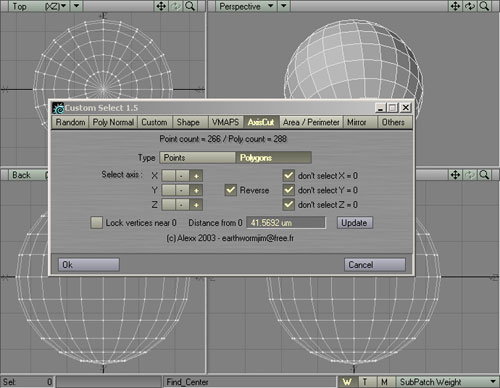The image size is (500, 388).
Task: Select the AxisCut tab
Action: pyautogui.click(x=261, y=122)
